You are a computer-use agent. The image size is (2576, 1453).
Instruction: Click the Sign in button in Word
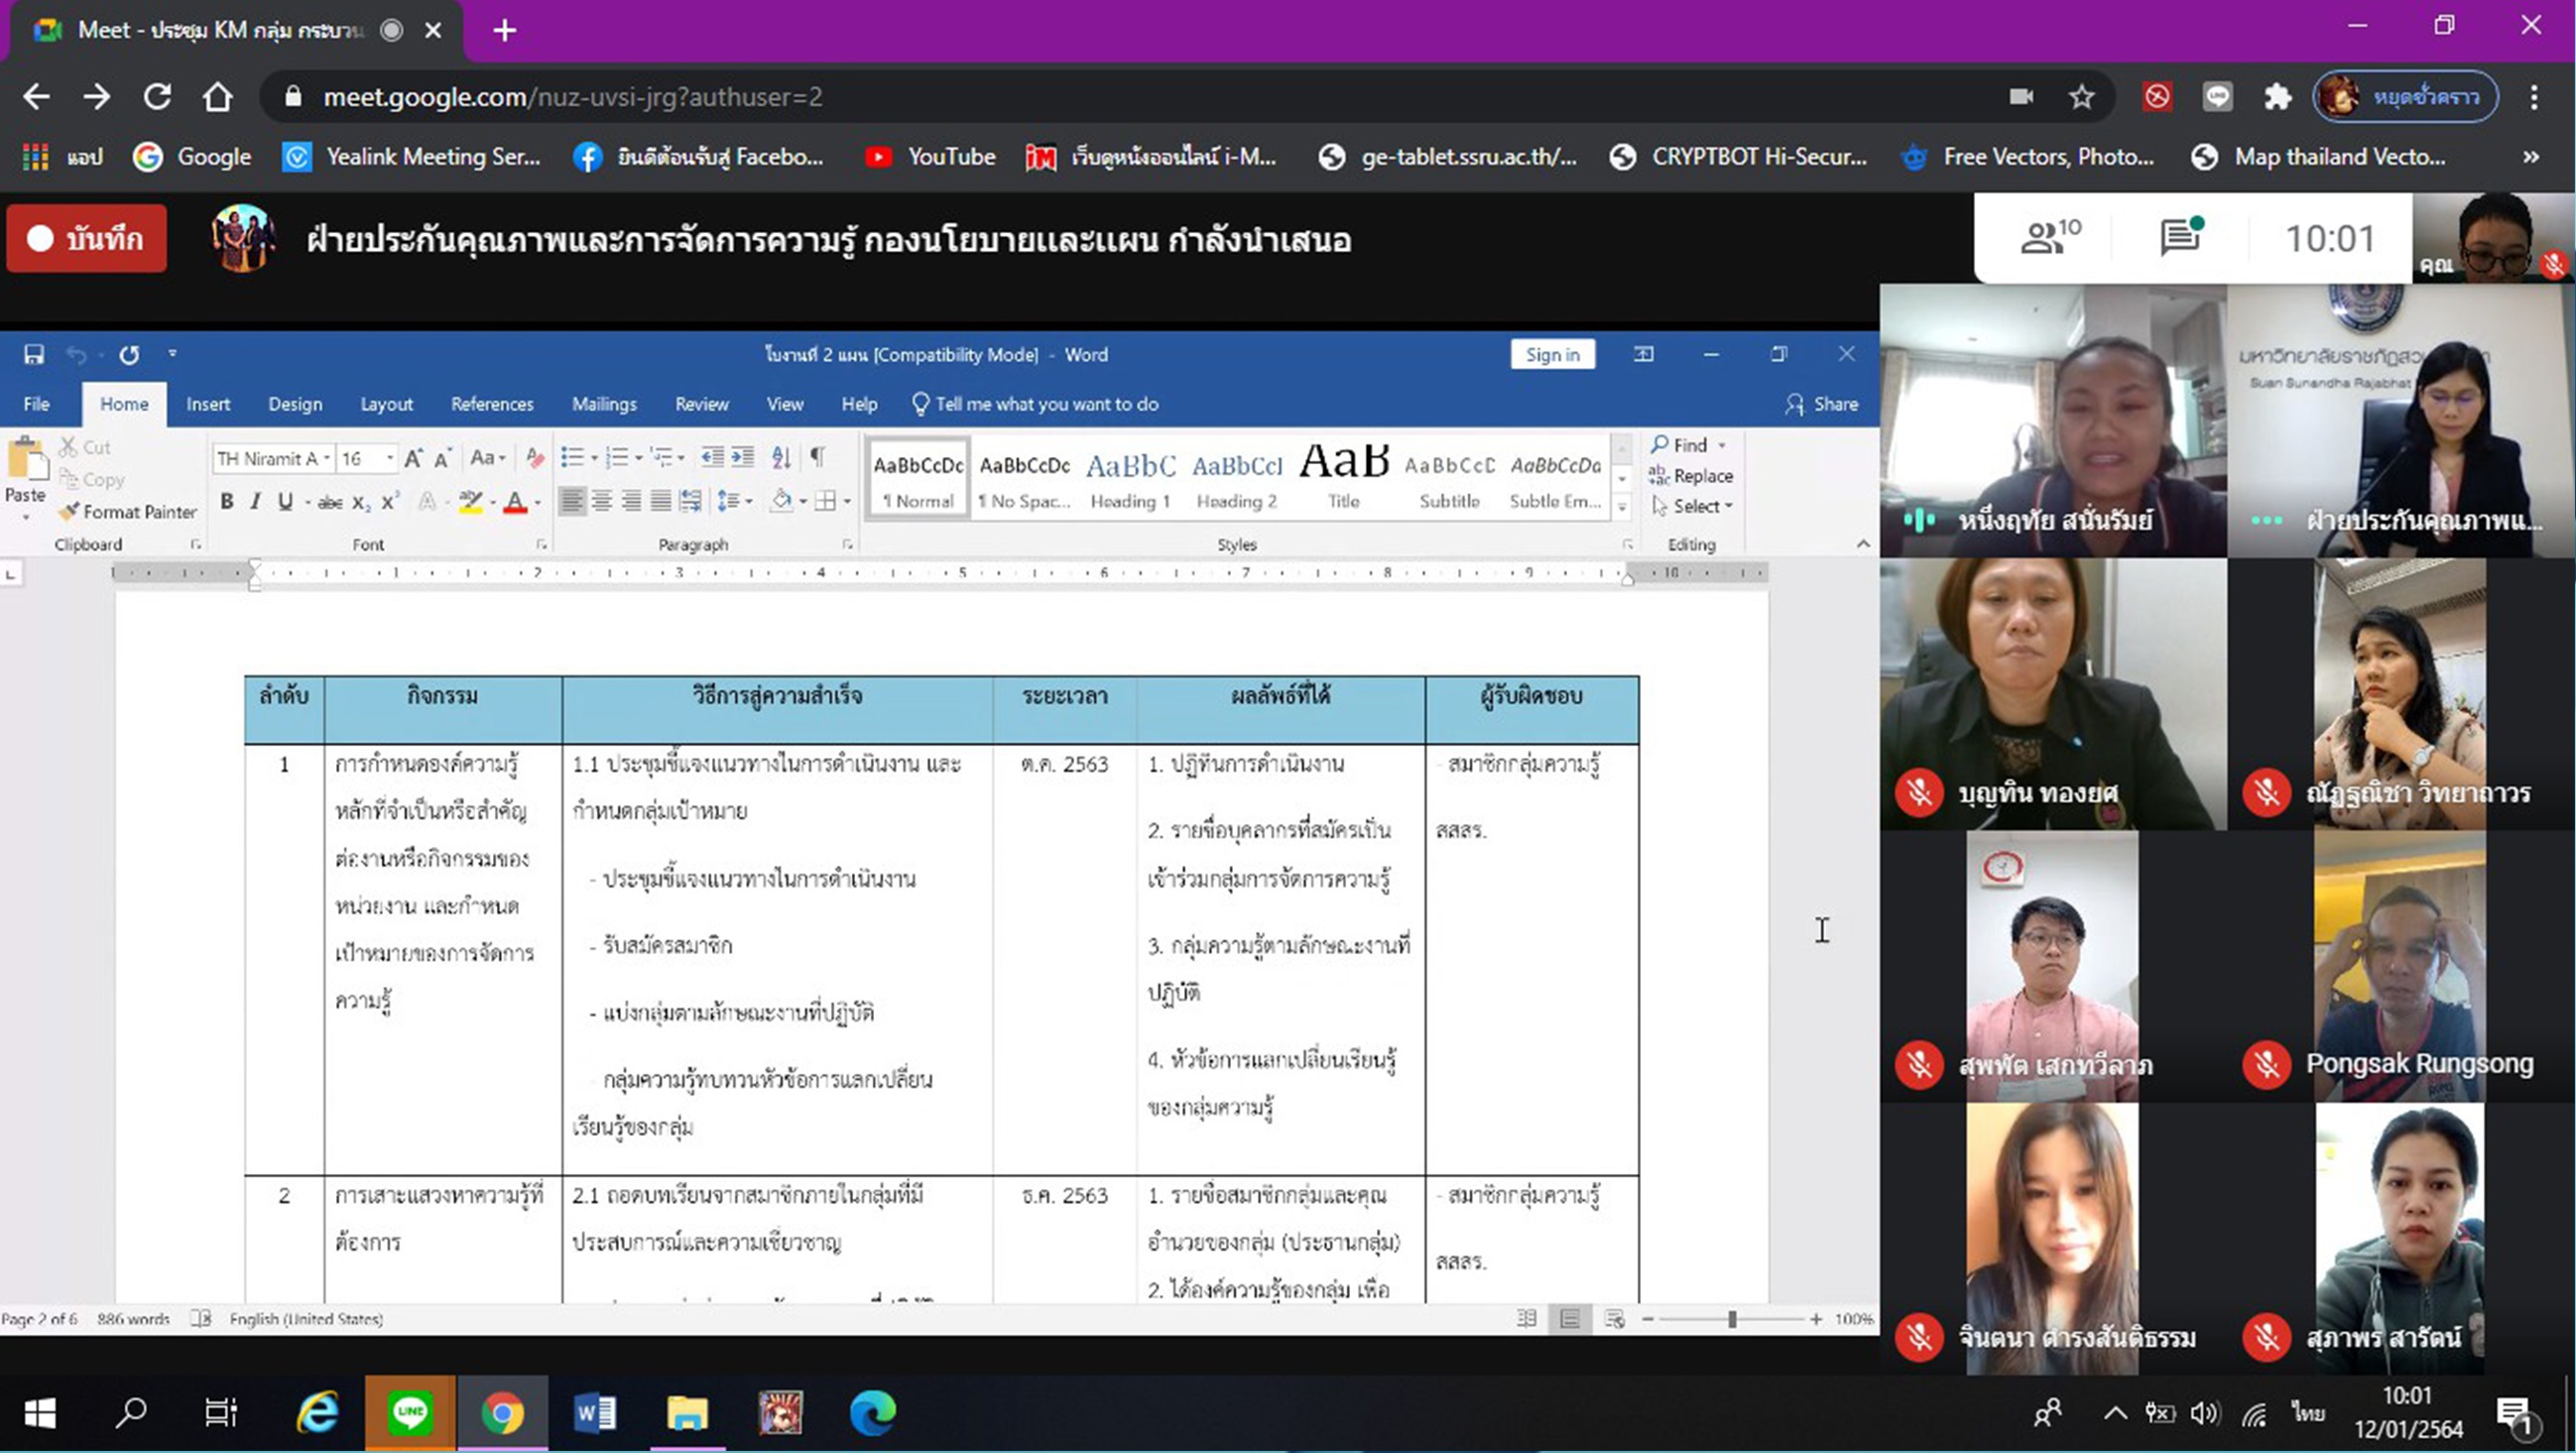click(x=1552, y=354)
